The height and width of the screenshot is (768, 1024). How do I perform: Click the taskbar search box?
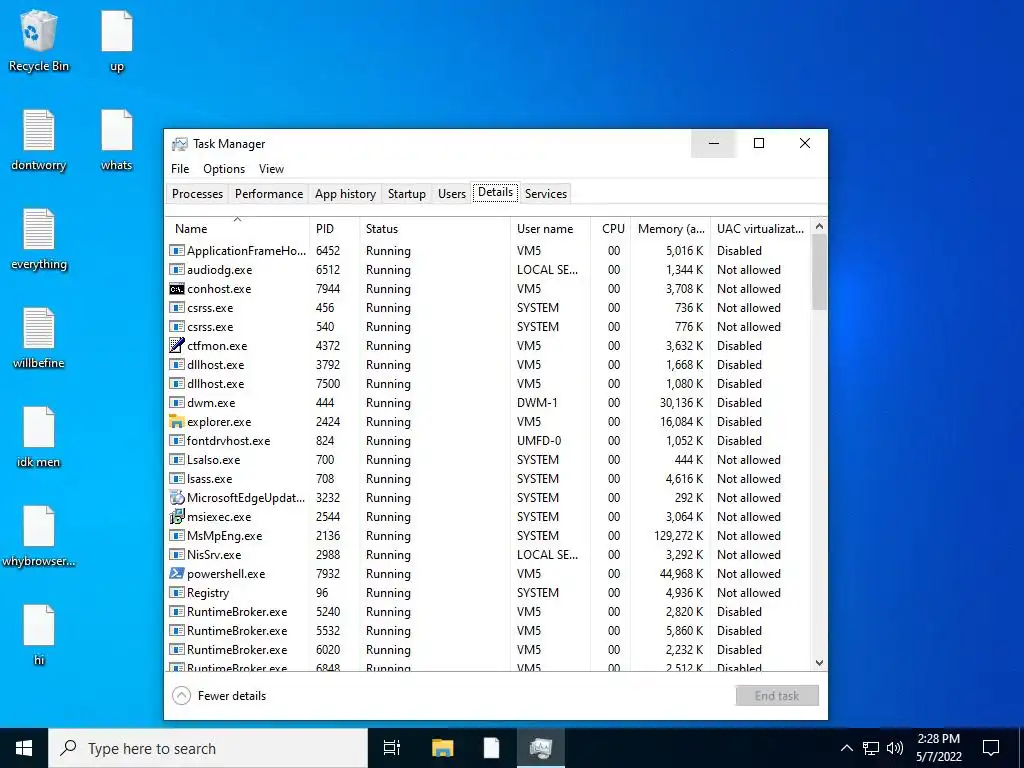(208, 748)
